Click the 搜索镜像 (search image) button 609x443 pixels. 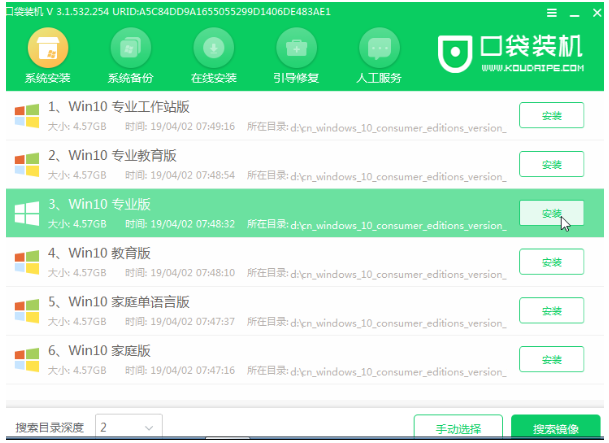tap(556, 428)
